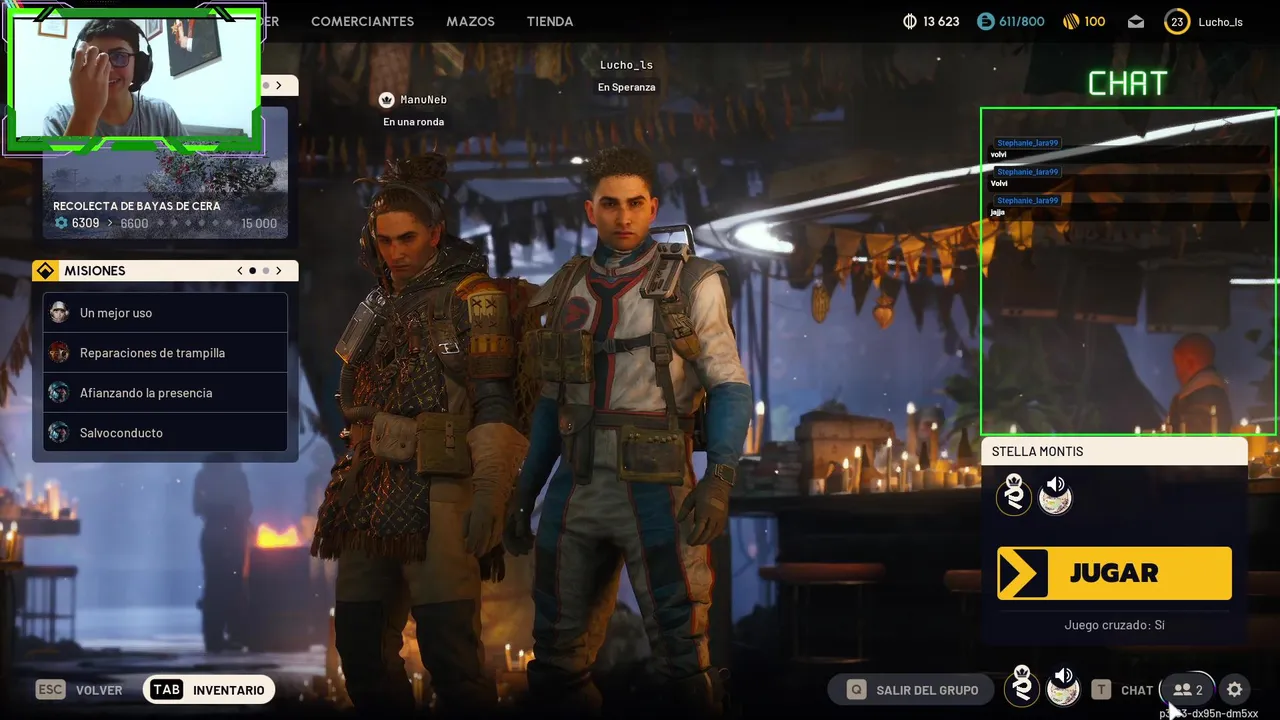Click the coin currency icon beside 13 623
Viewport: 1280px width, 720px height.
[x=910, y=21]
